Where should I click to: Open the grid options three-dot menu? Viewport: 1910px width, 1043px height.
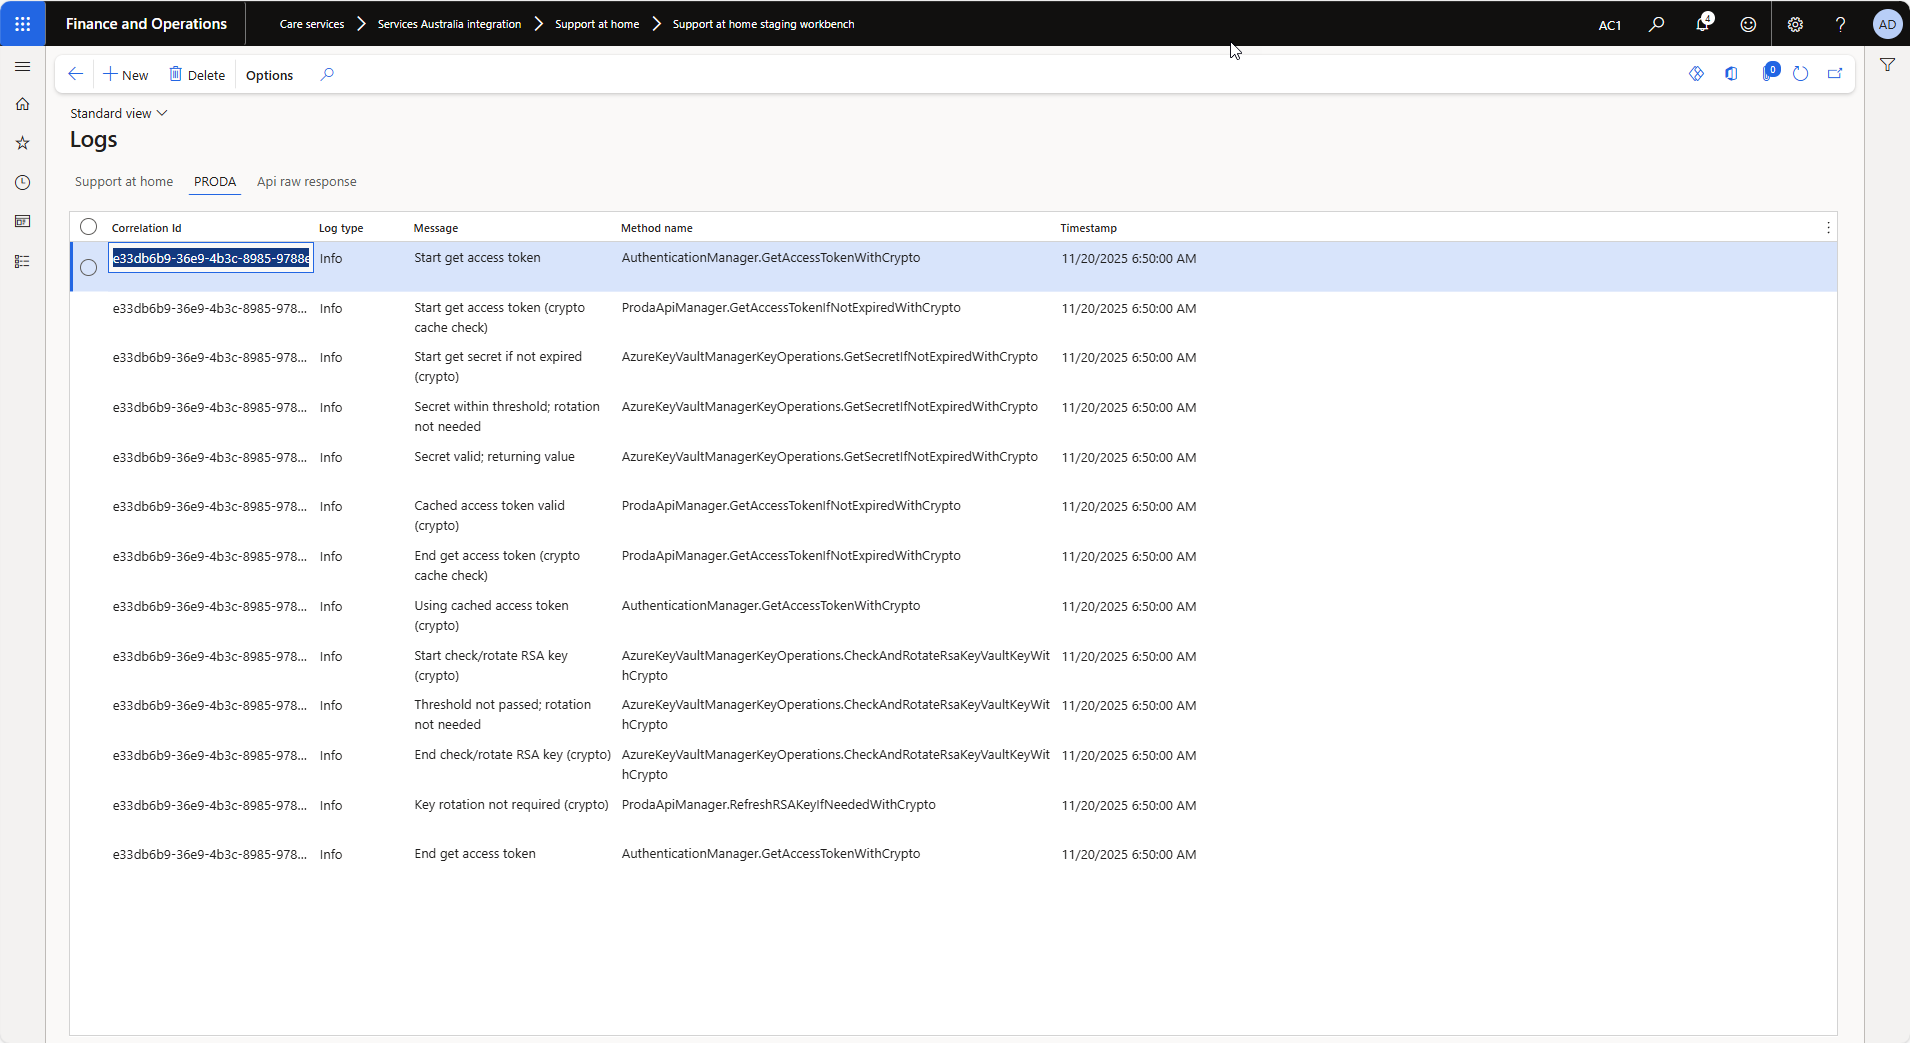pos(1828,228)
